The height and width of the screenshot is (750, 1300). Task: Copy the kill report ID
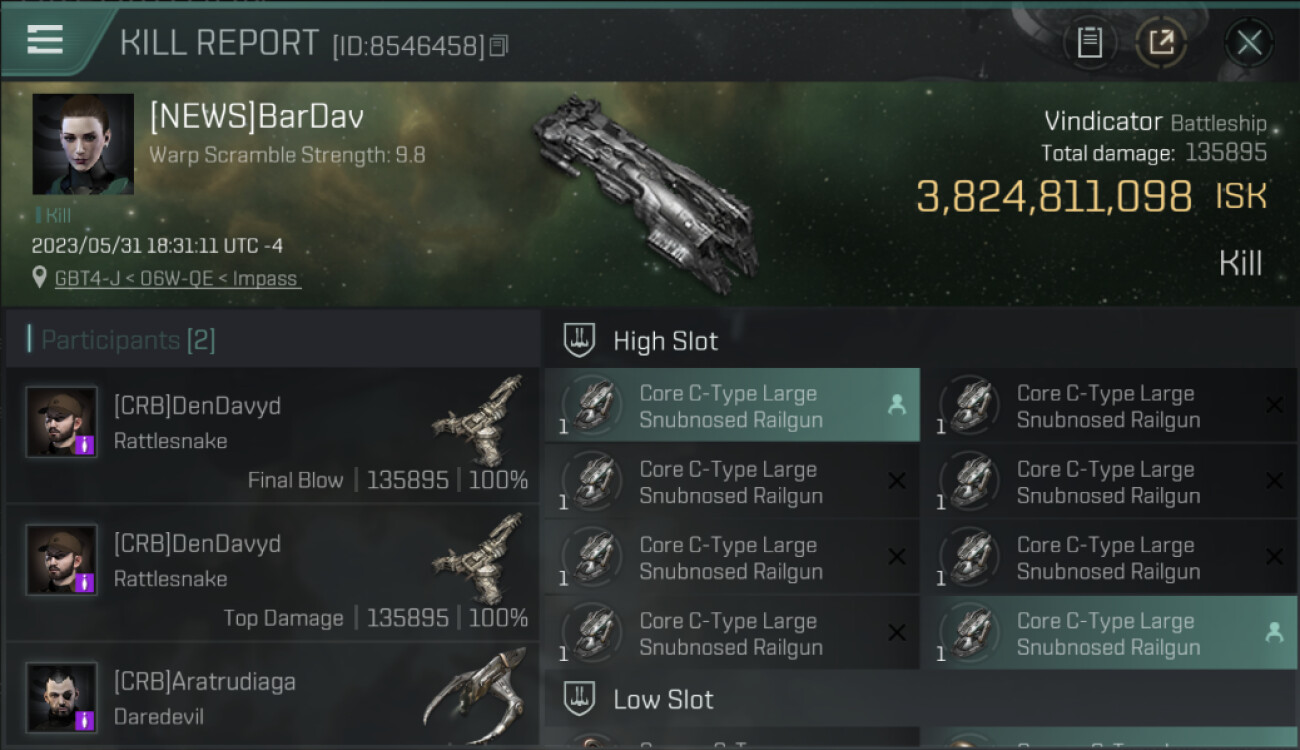(499, 45)
